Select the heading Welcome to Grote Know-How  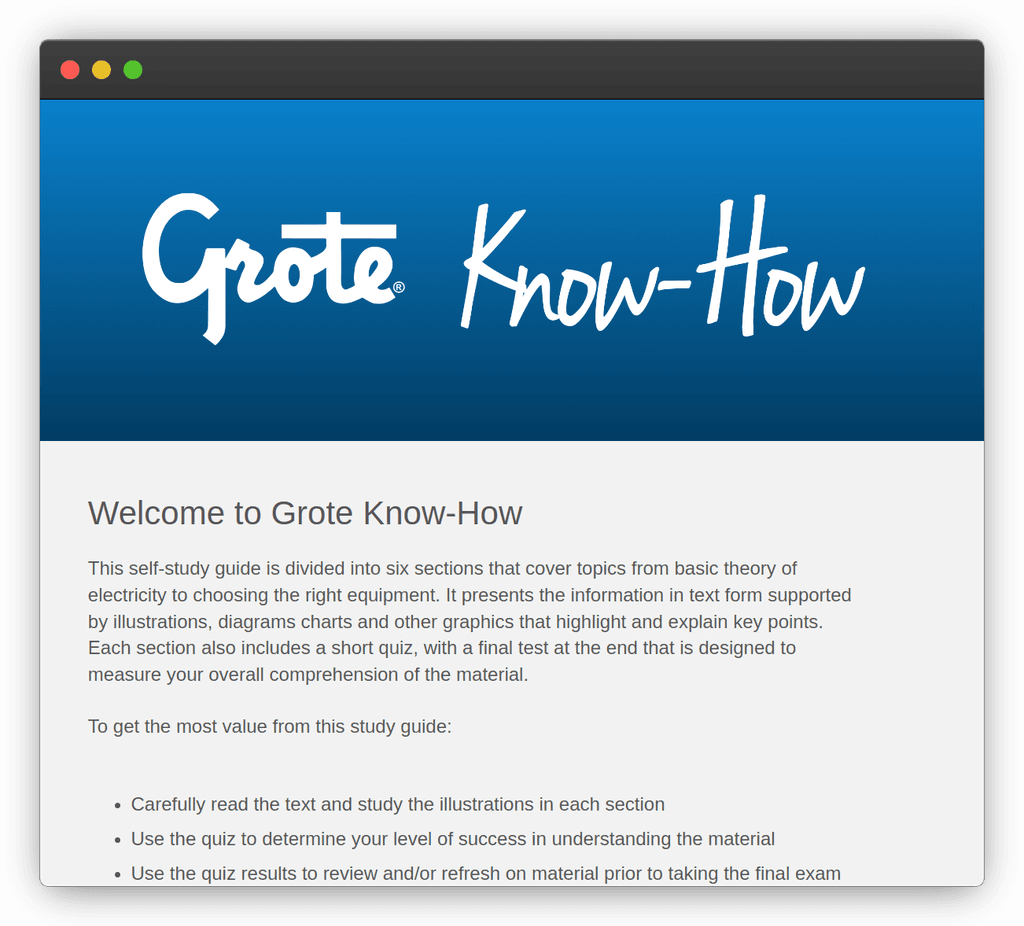pos(305,513)
